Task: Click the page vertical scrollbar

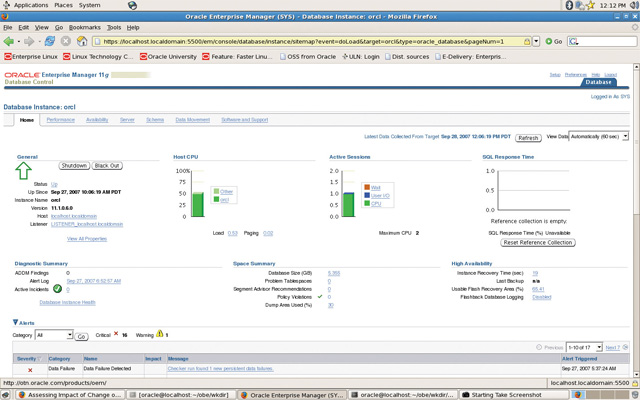Action: click(x=636, y=220)
